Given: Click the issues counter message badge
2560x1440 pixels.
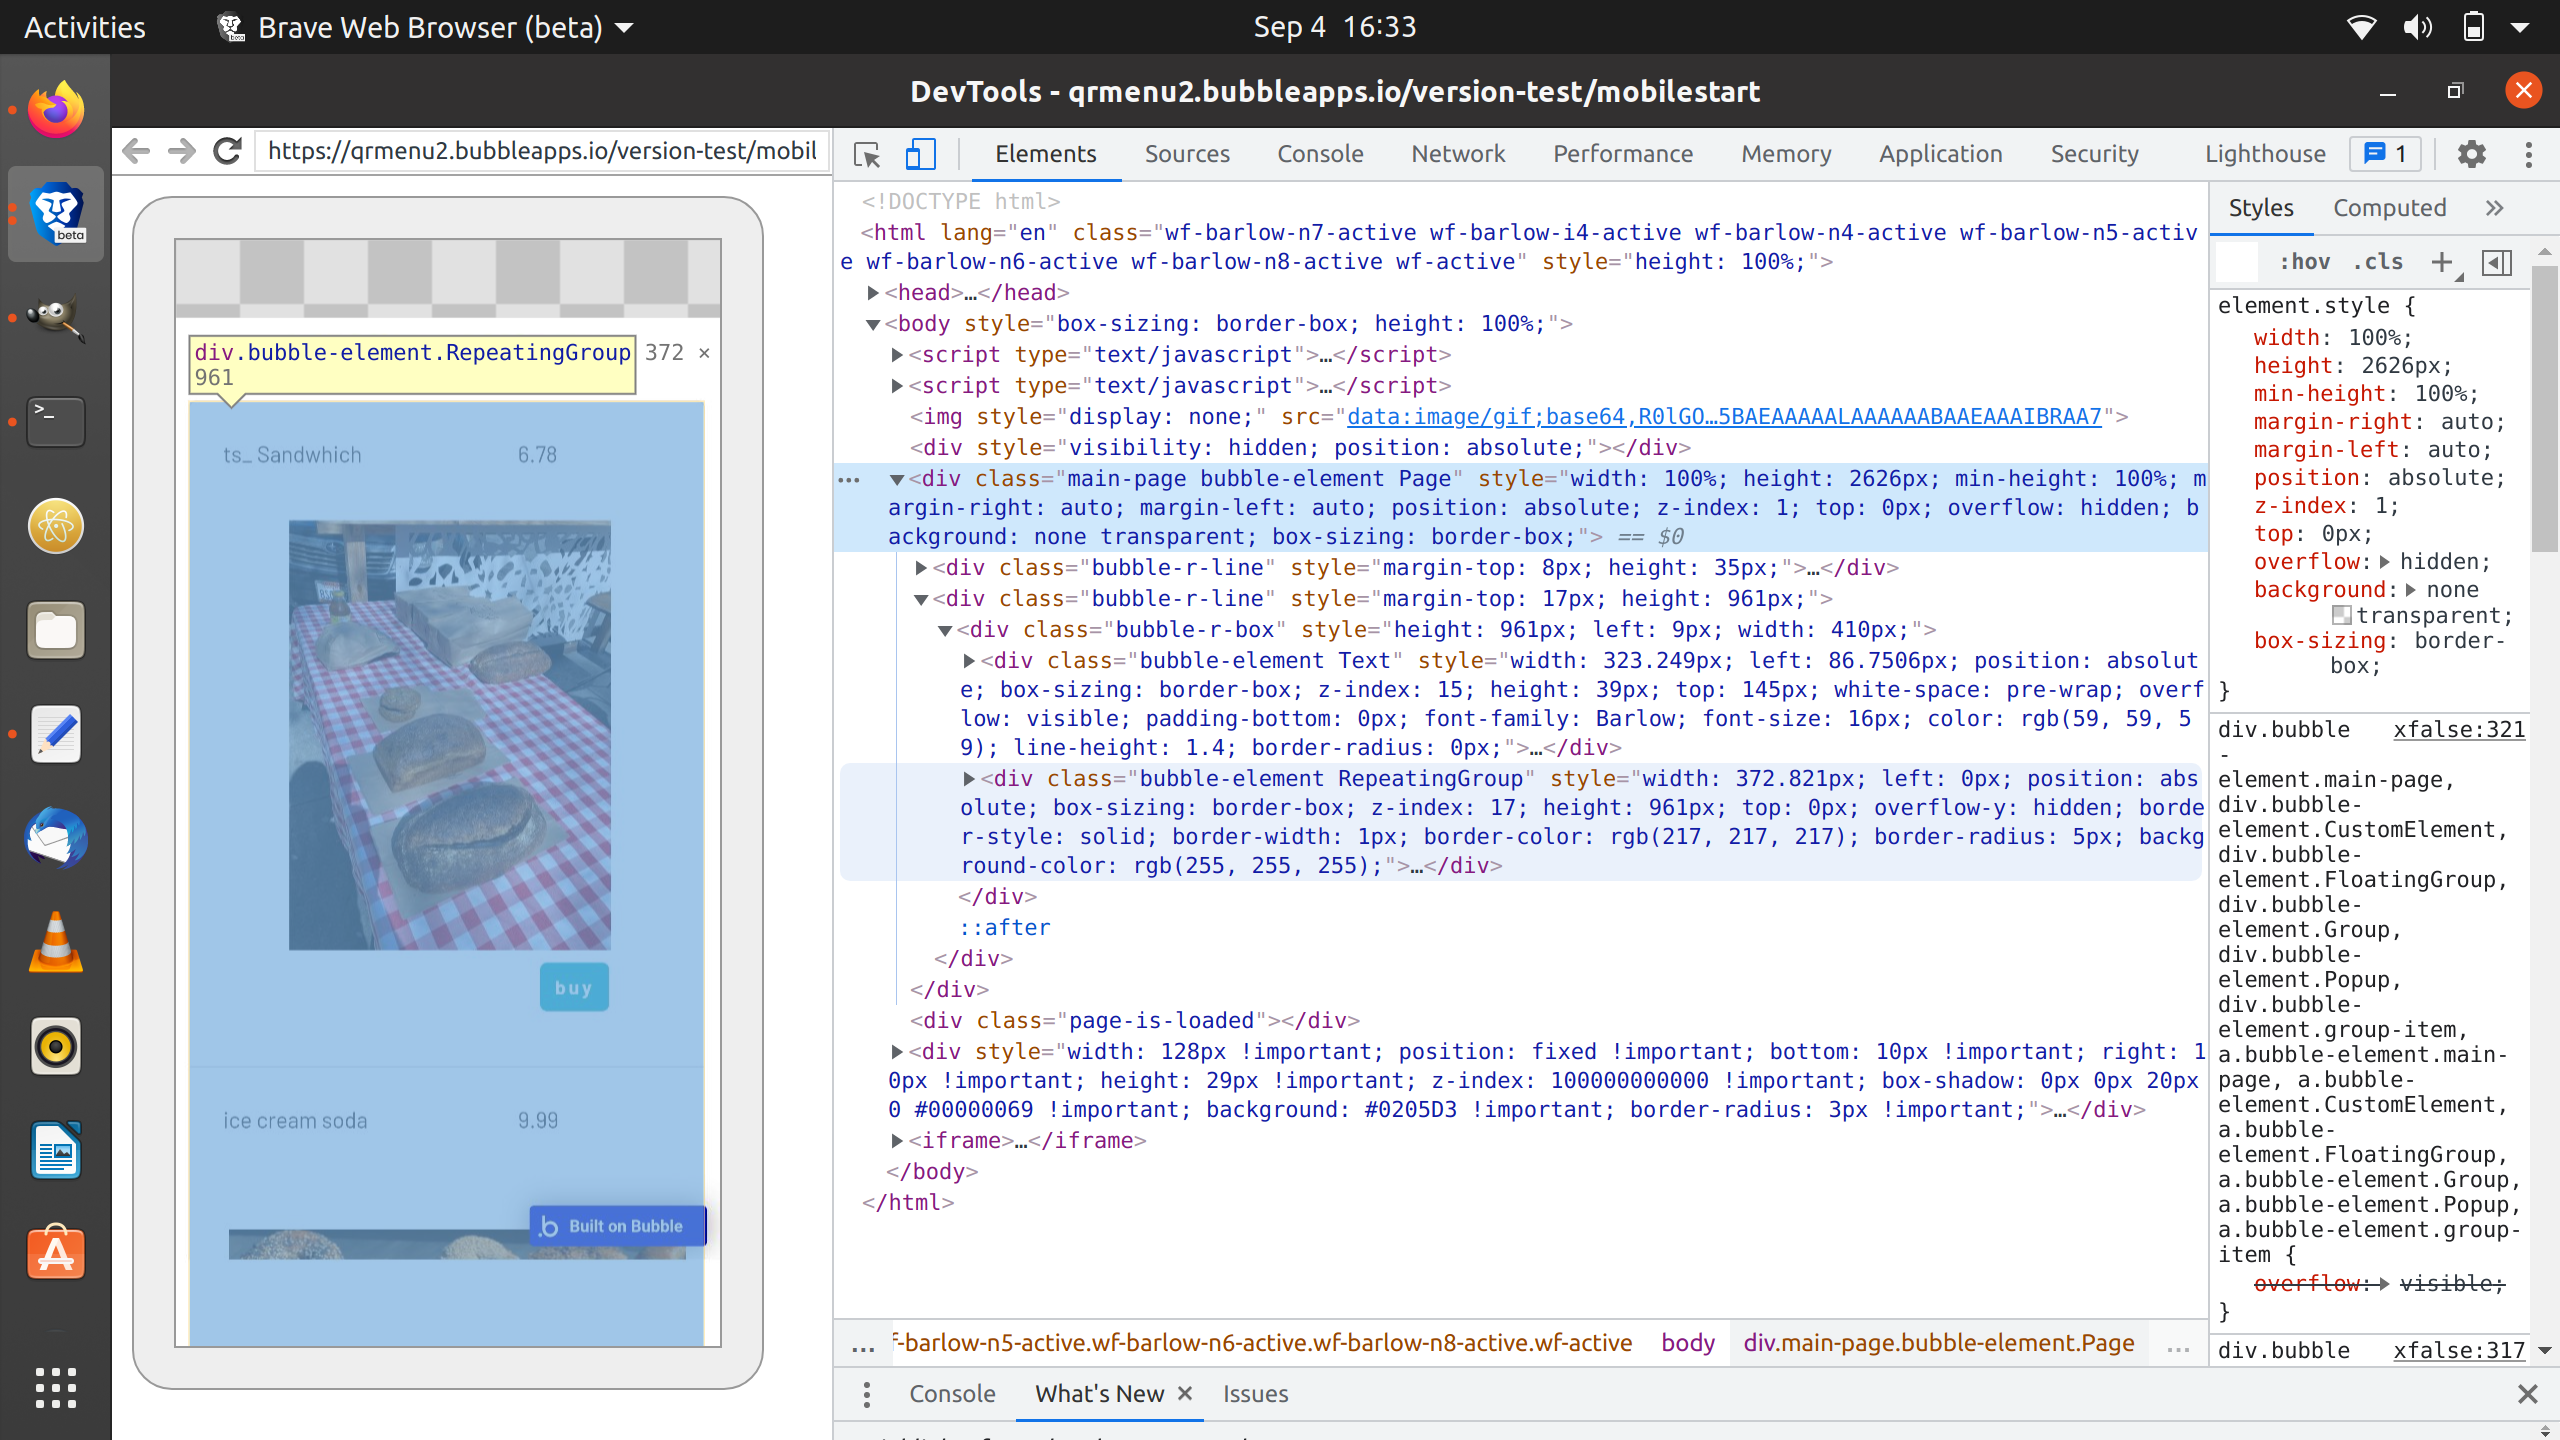Looking at the screenshot, I should [x=2386, y=154].
